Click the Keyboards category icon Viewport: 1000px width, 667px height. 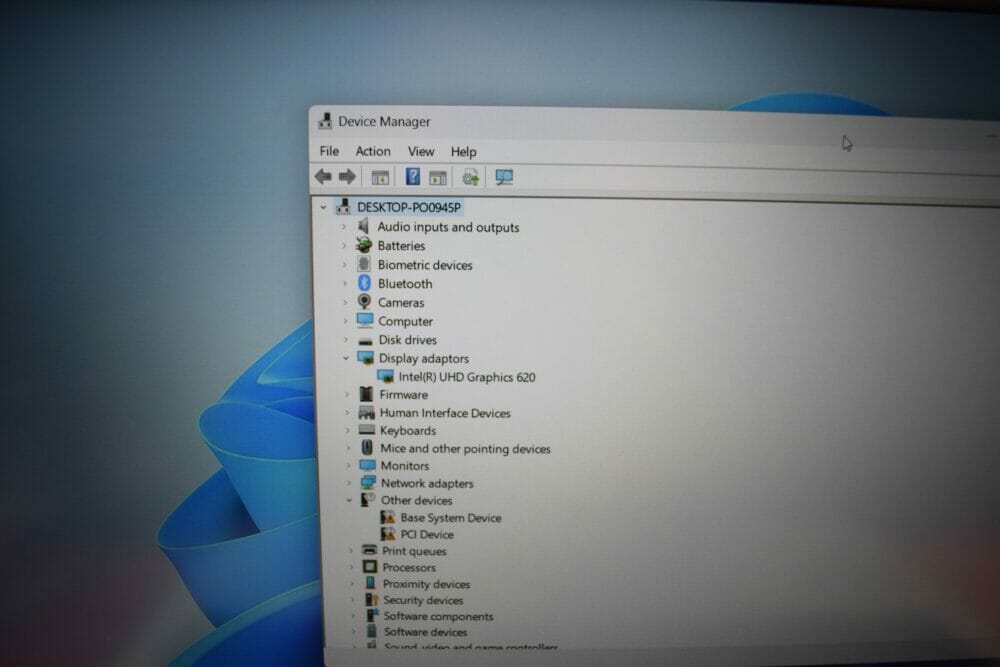(x=367, y=430)
